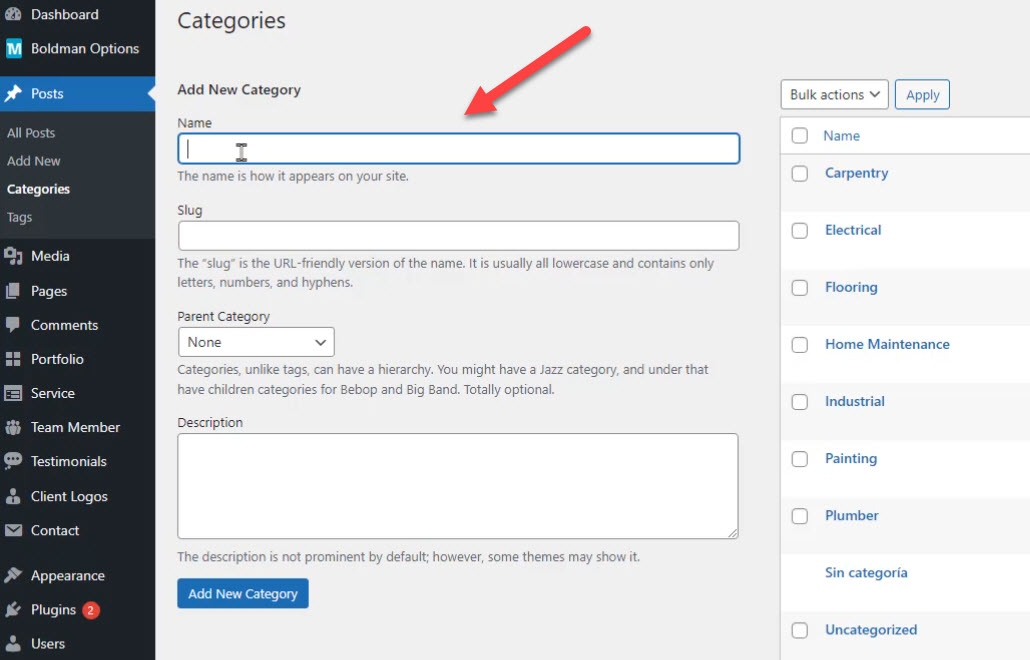Open the Plumber category link

coord(851,516)
